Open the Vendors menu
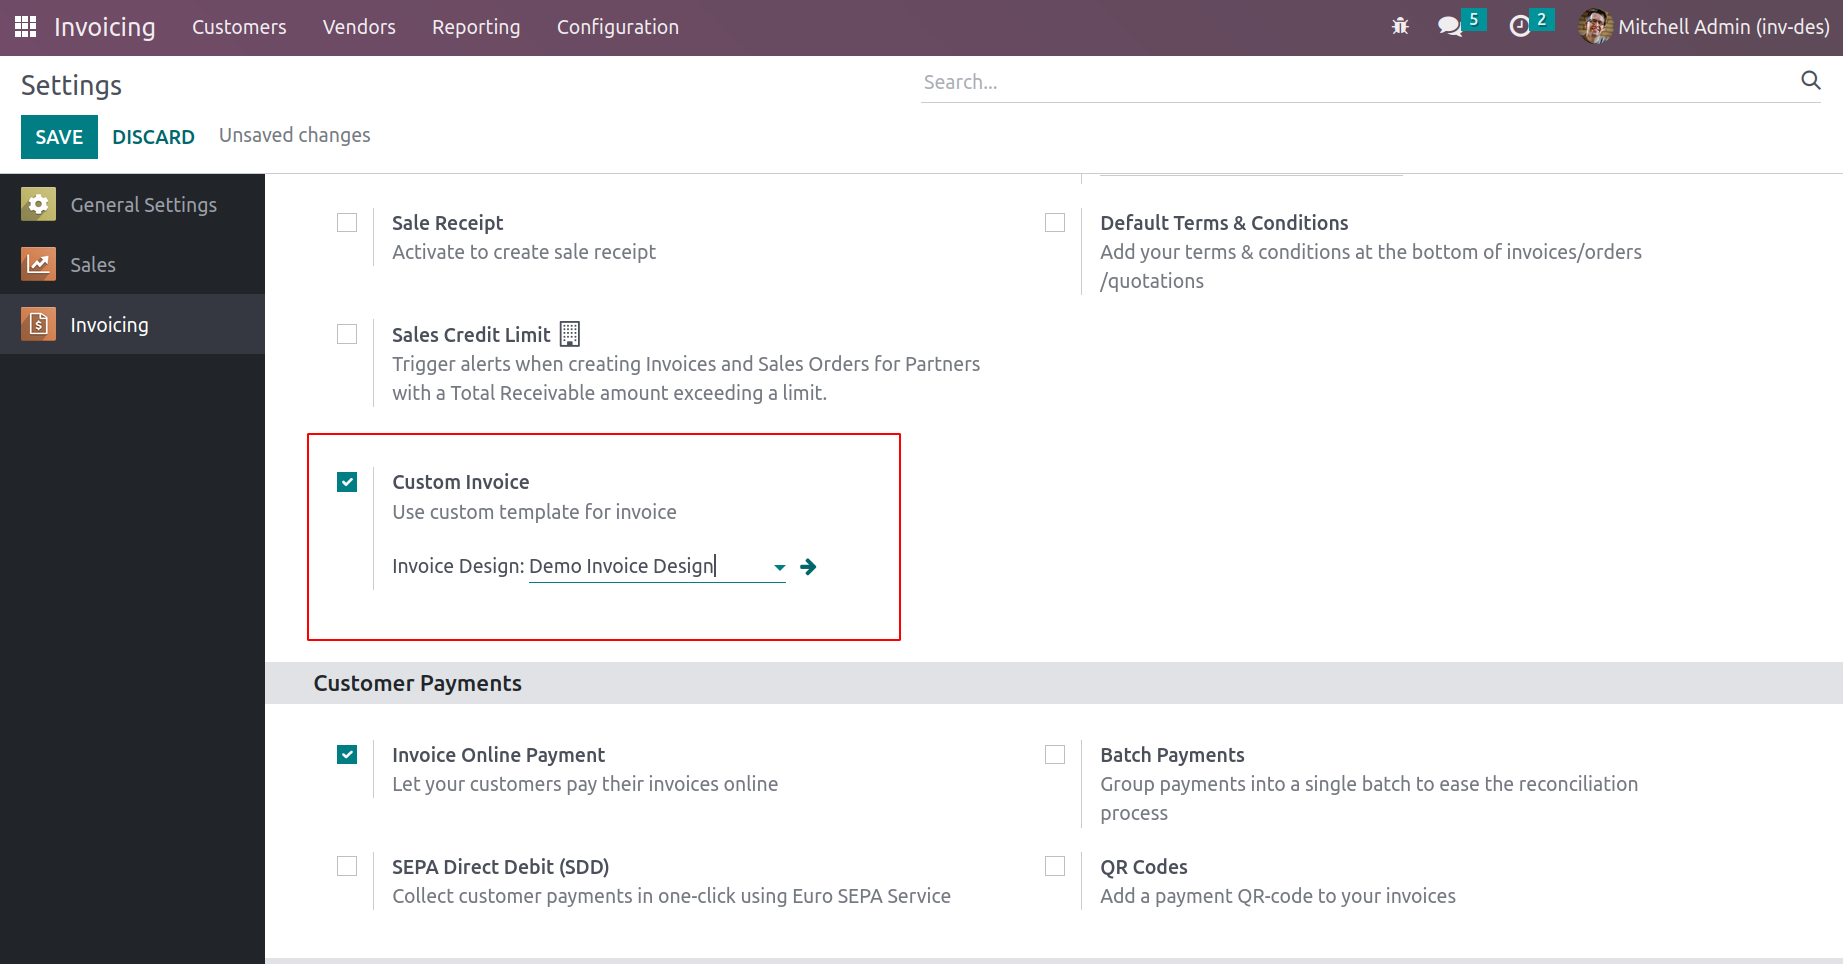The width and height of the screenshot is (1843, 964). [x=359, y=27]
